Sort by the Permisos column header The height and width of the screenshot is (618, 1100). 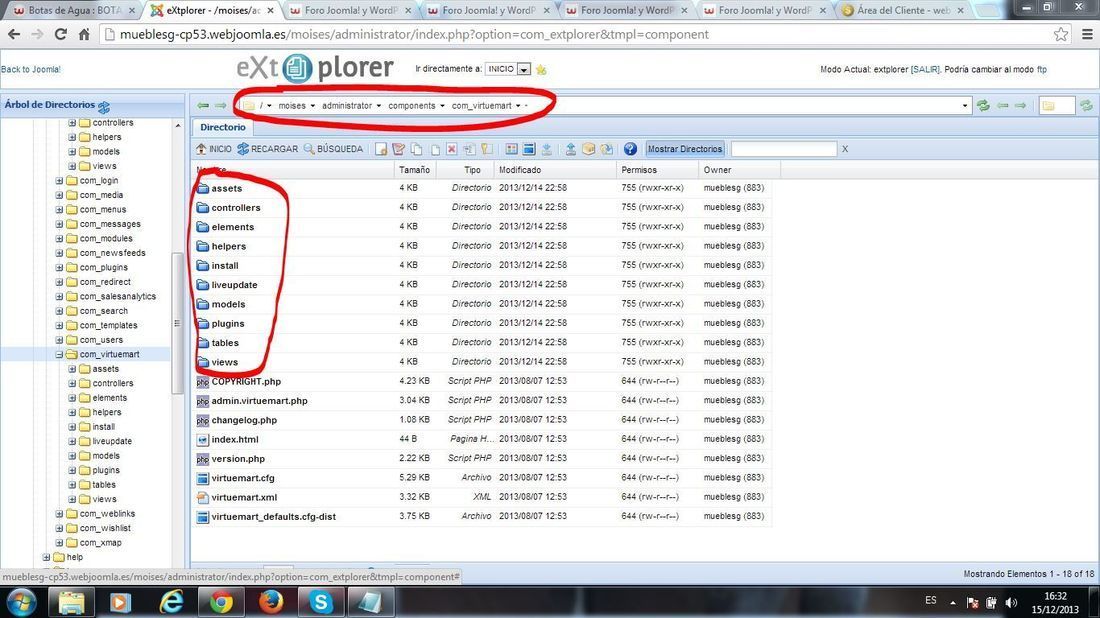[x=658, y=170]
